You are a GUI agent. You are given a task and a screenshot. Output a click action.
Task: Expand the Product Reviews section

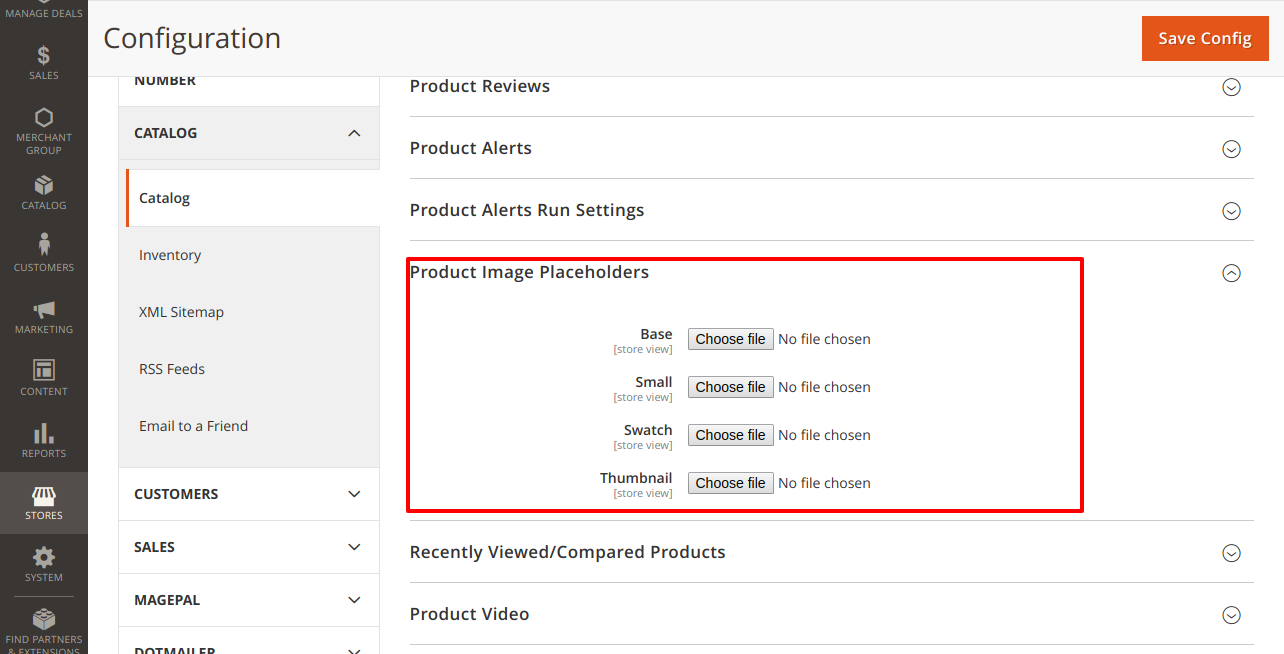[1231, 87]
